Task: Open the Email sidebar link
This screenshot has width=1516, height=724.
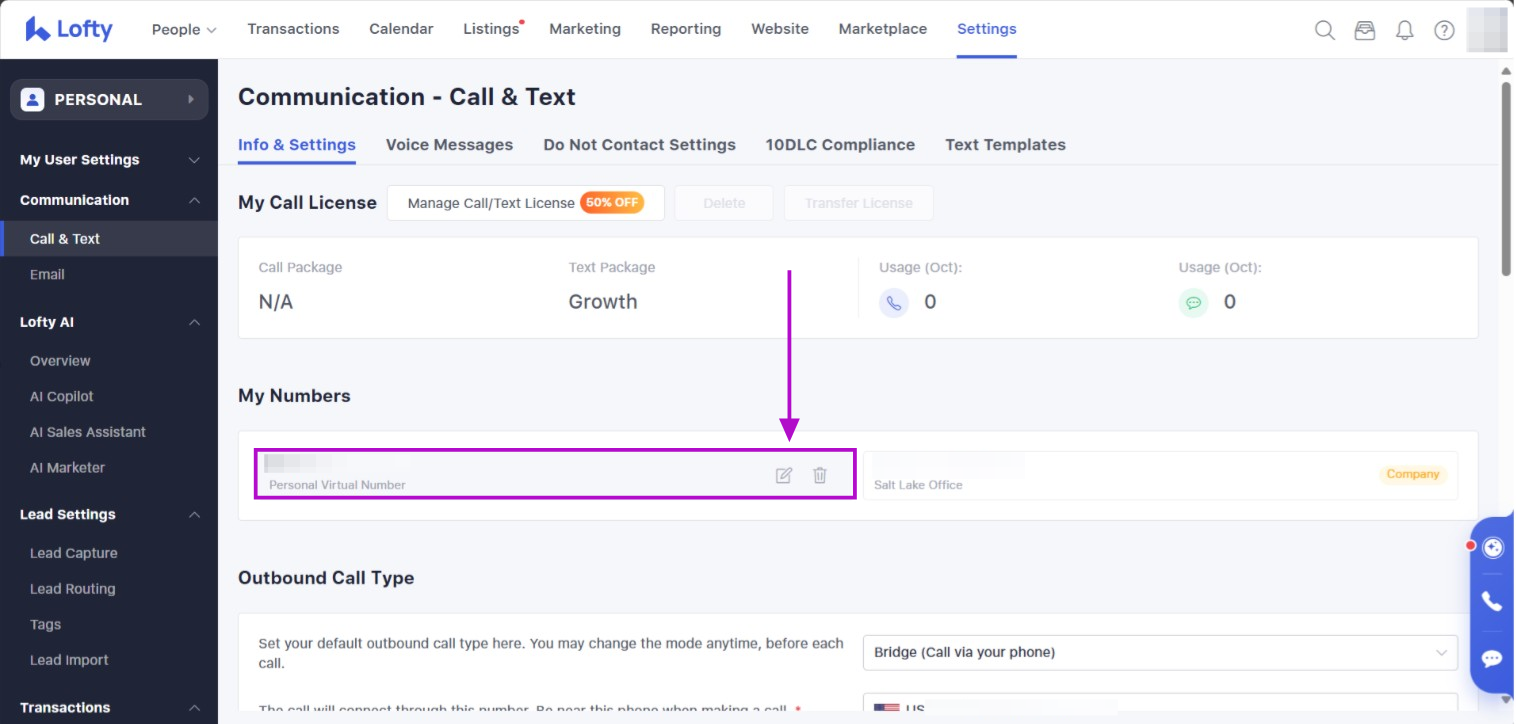Action: [47, 274]
